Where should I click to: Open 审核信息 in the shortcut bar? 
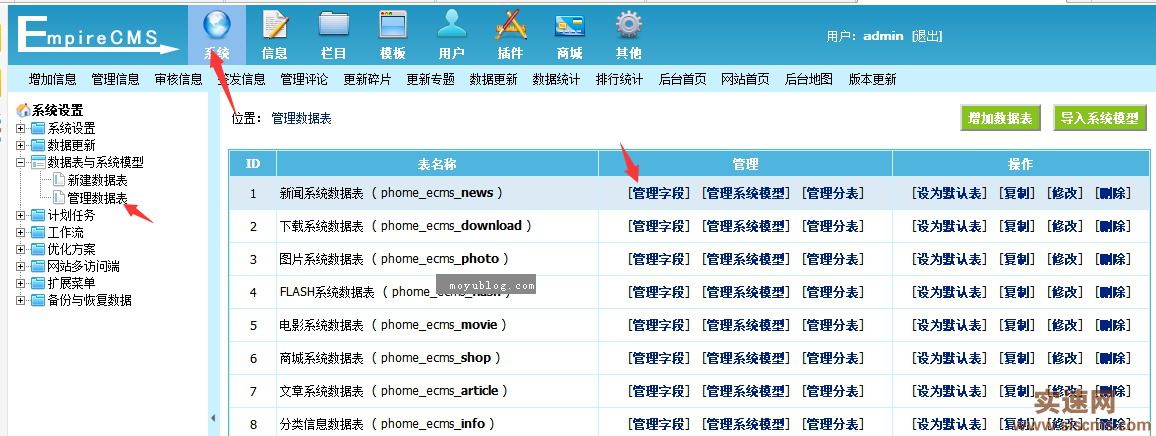point(178,80)
